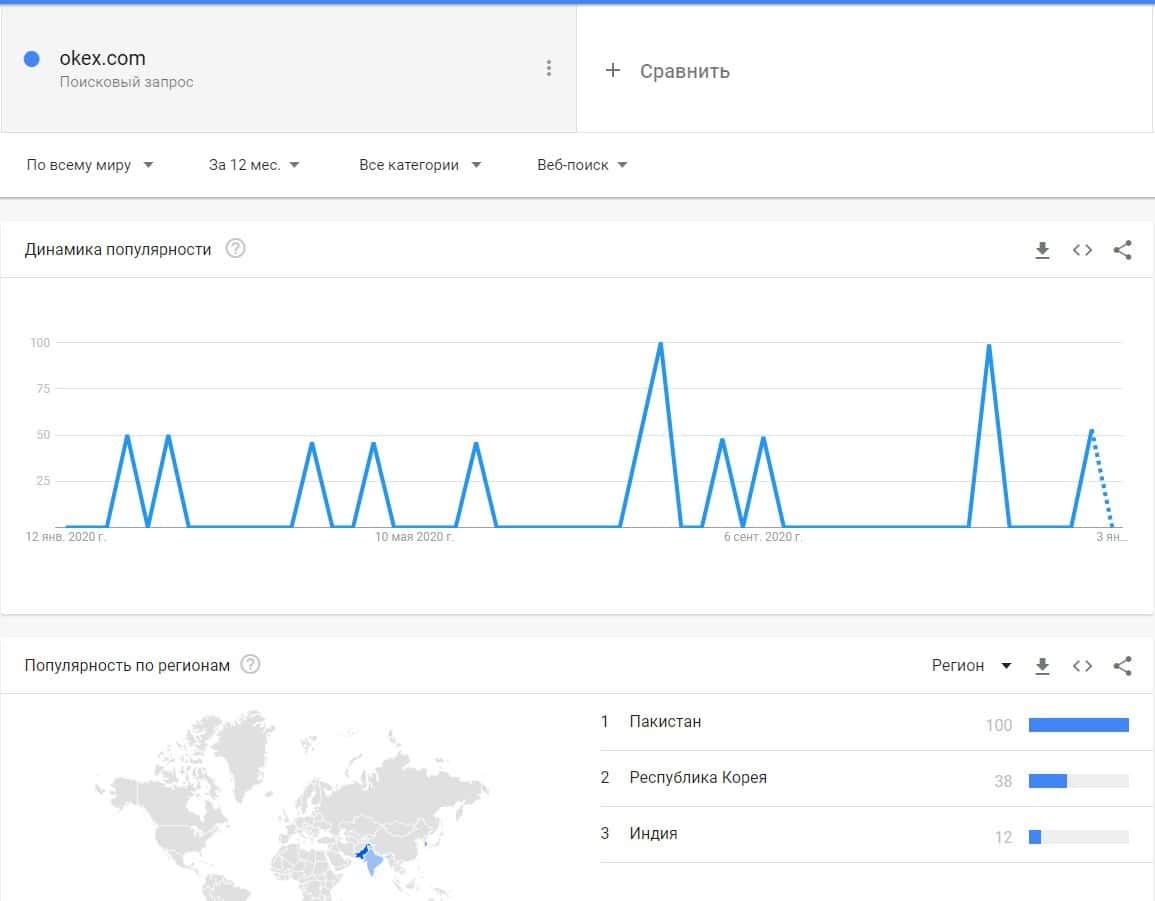1155x901 pixels.
Task: Click the Популярность по регионам heading
Action: click(127, 665)
